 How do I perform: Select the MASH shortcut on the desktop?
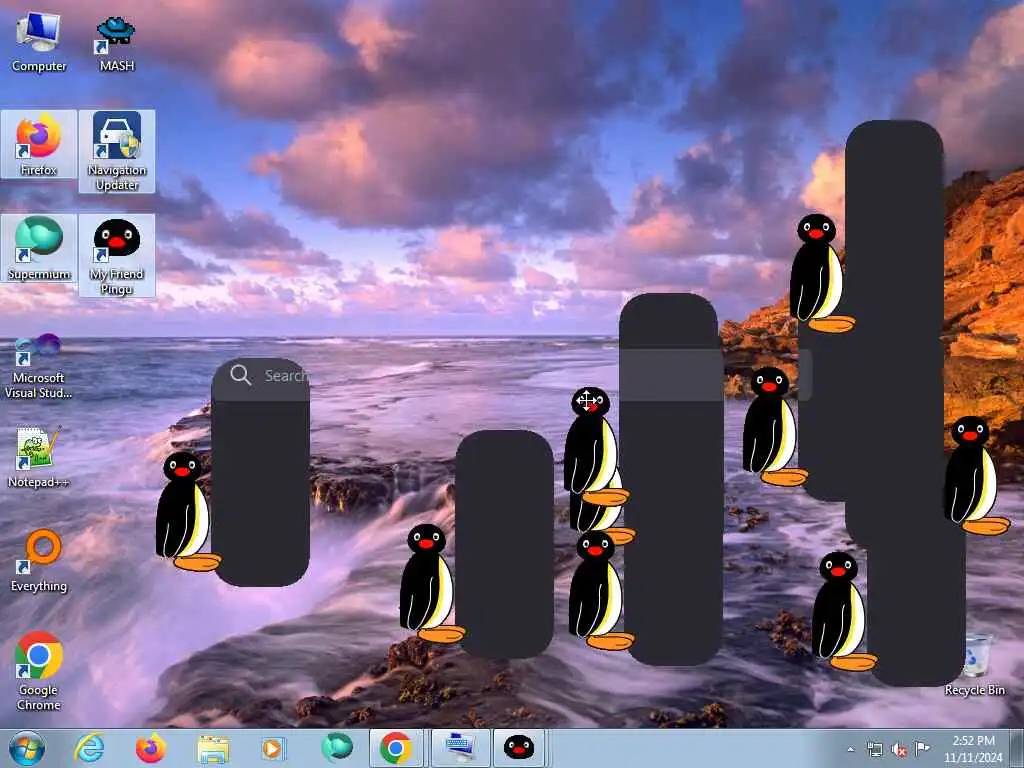116,40
